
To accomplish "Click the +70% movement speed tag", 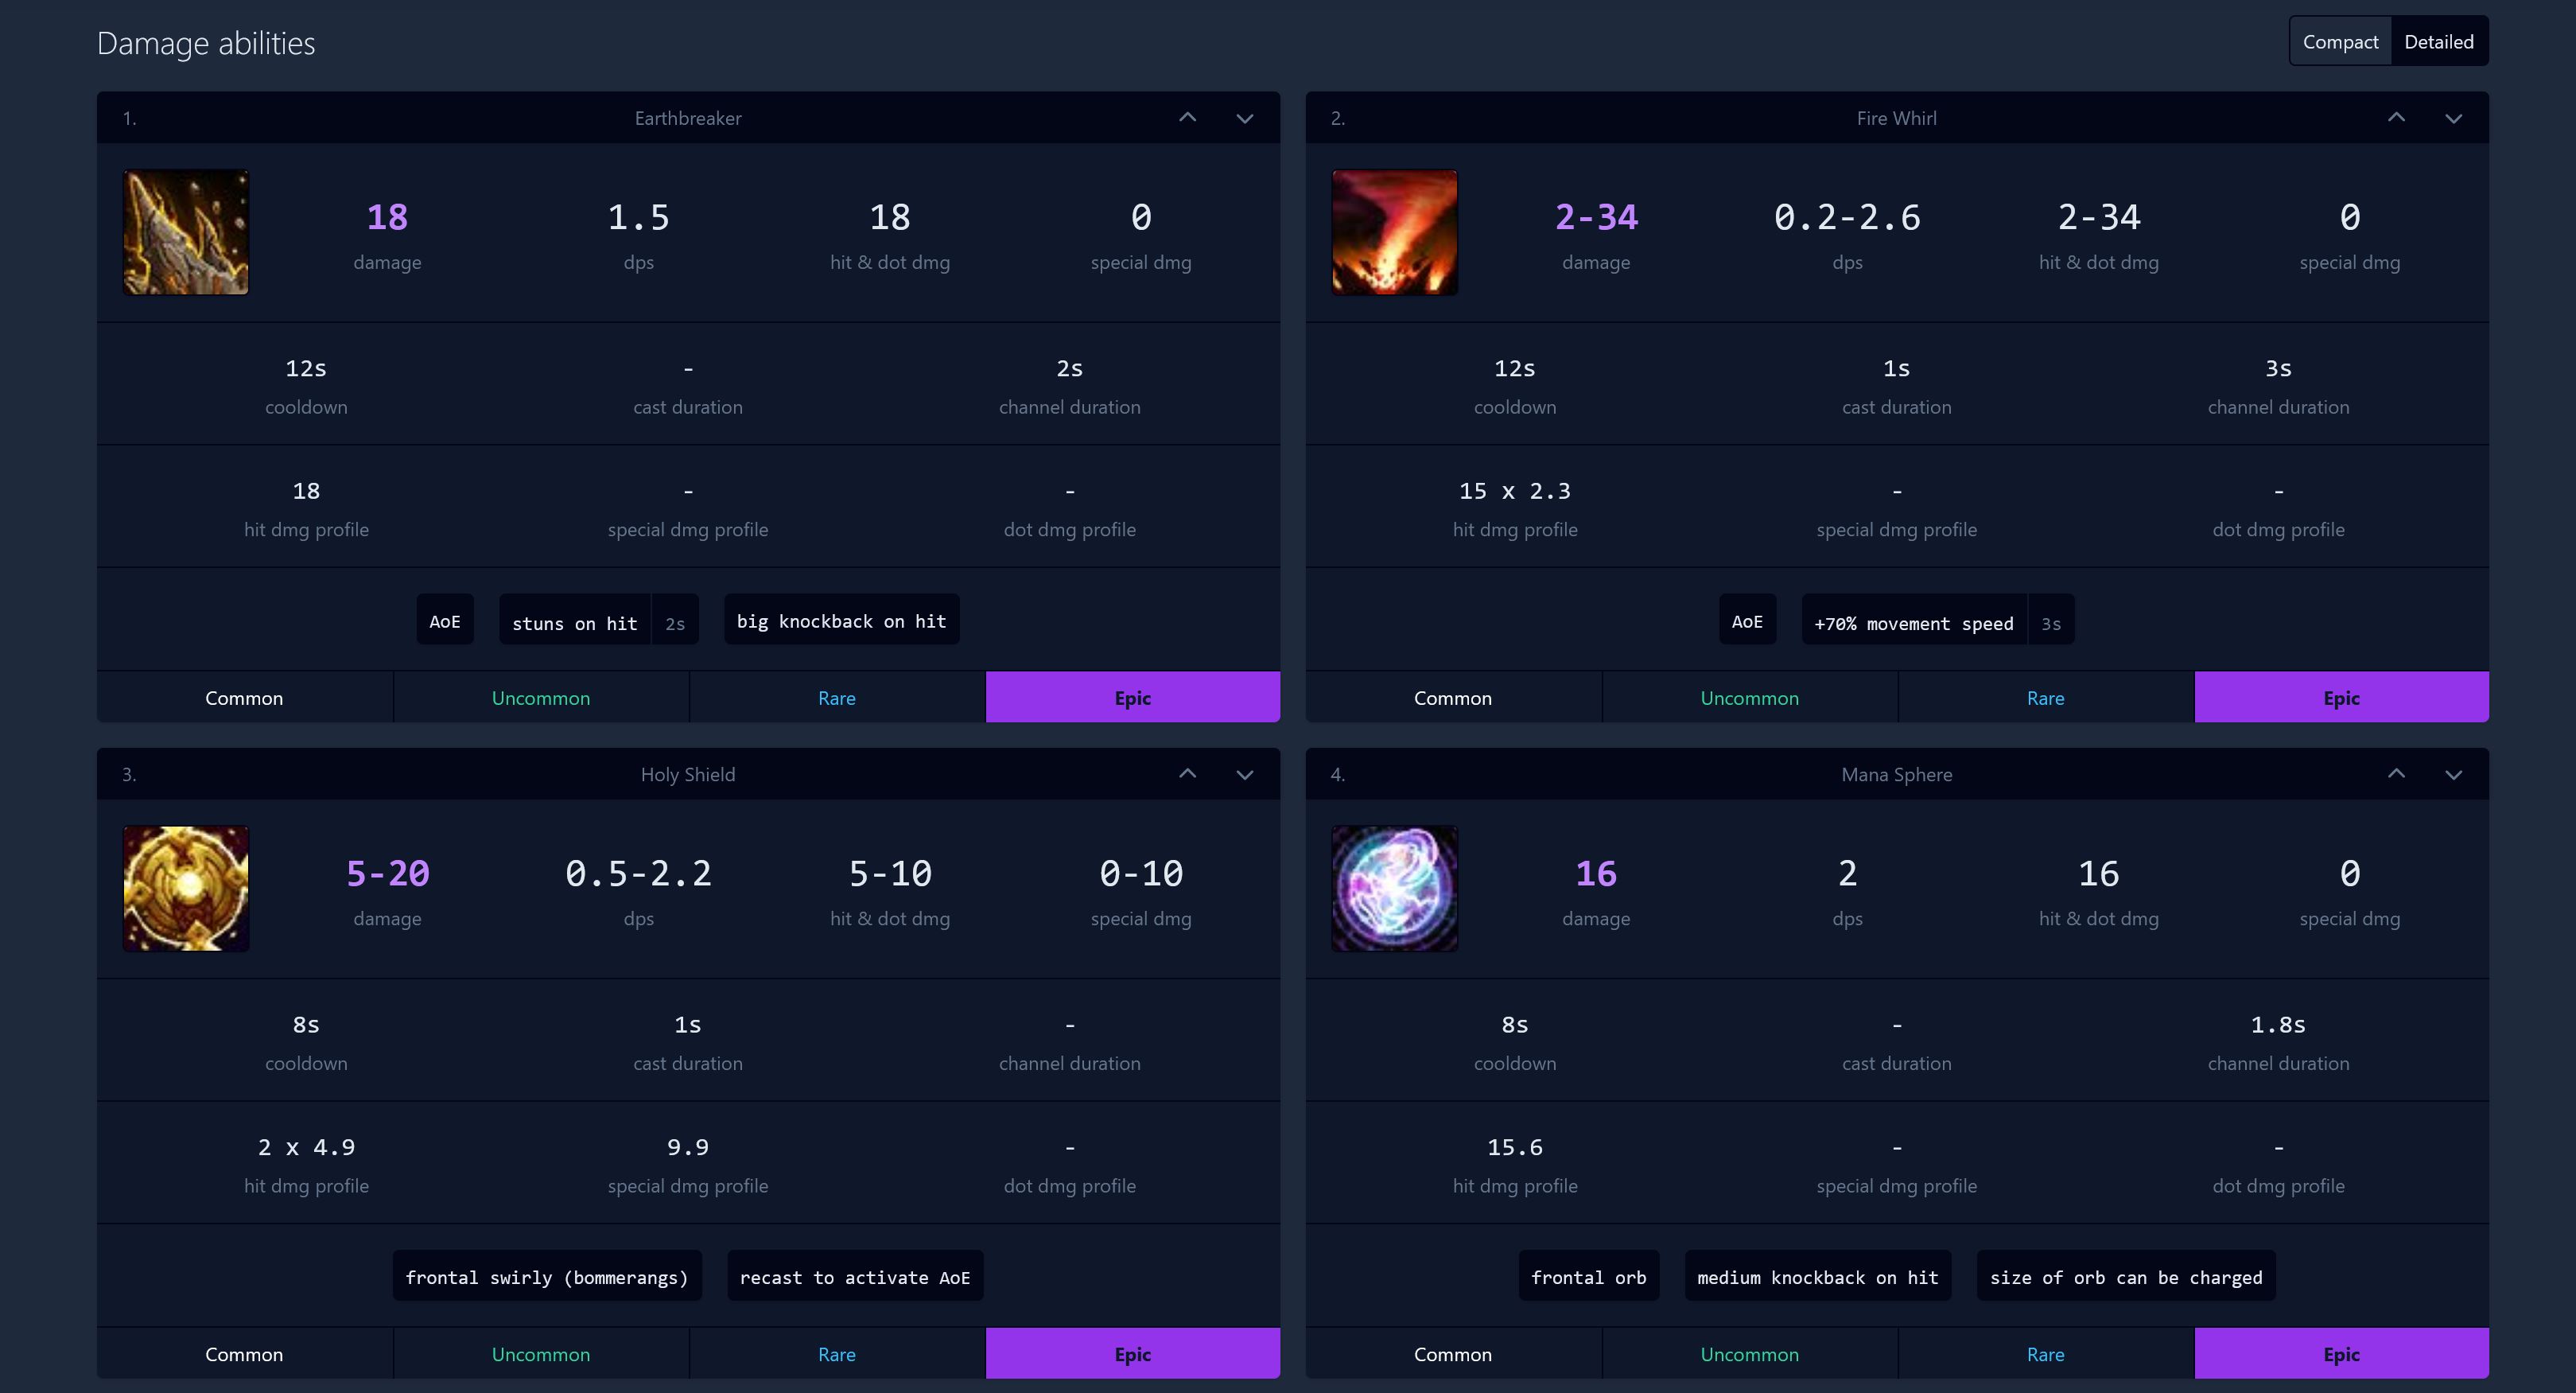I will point(1910,621).
